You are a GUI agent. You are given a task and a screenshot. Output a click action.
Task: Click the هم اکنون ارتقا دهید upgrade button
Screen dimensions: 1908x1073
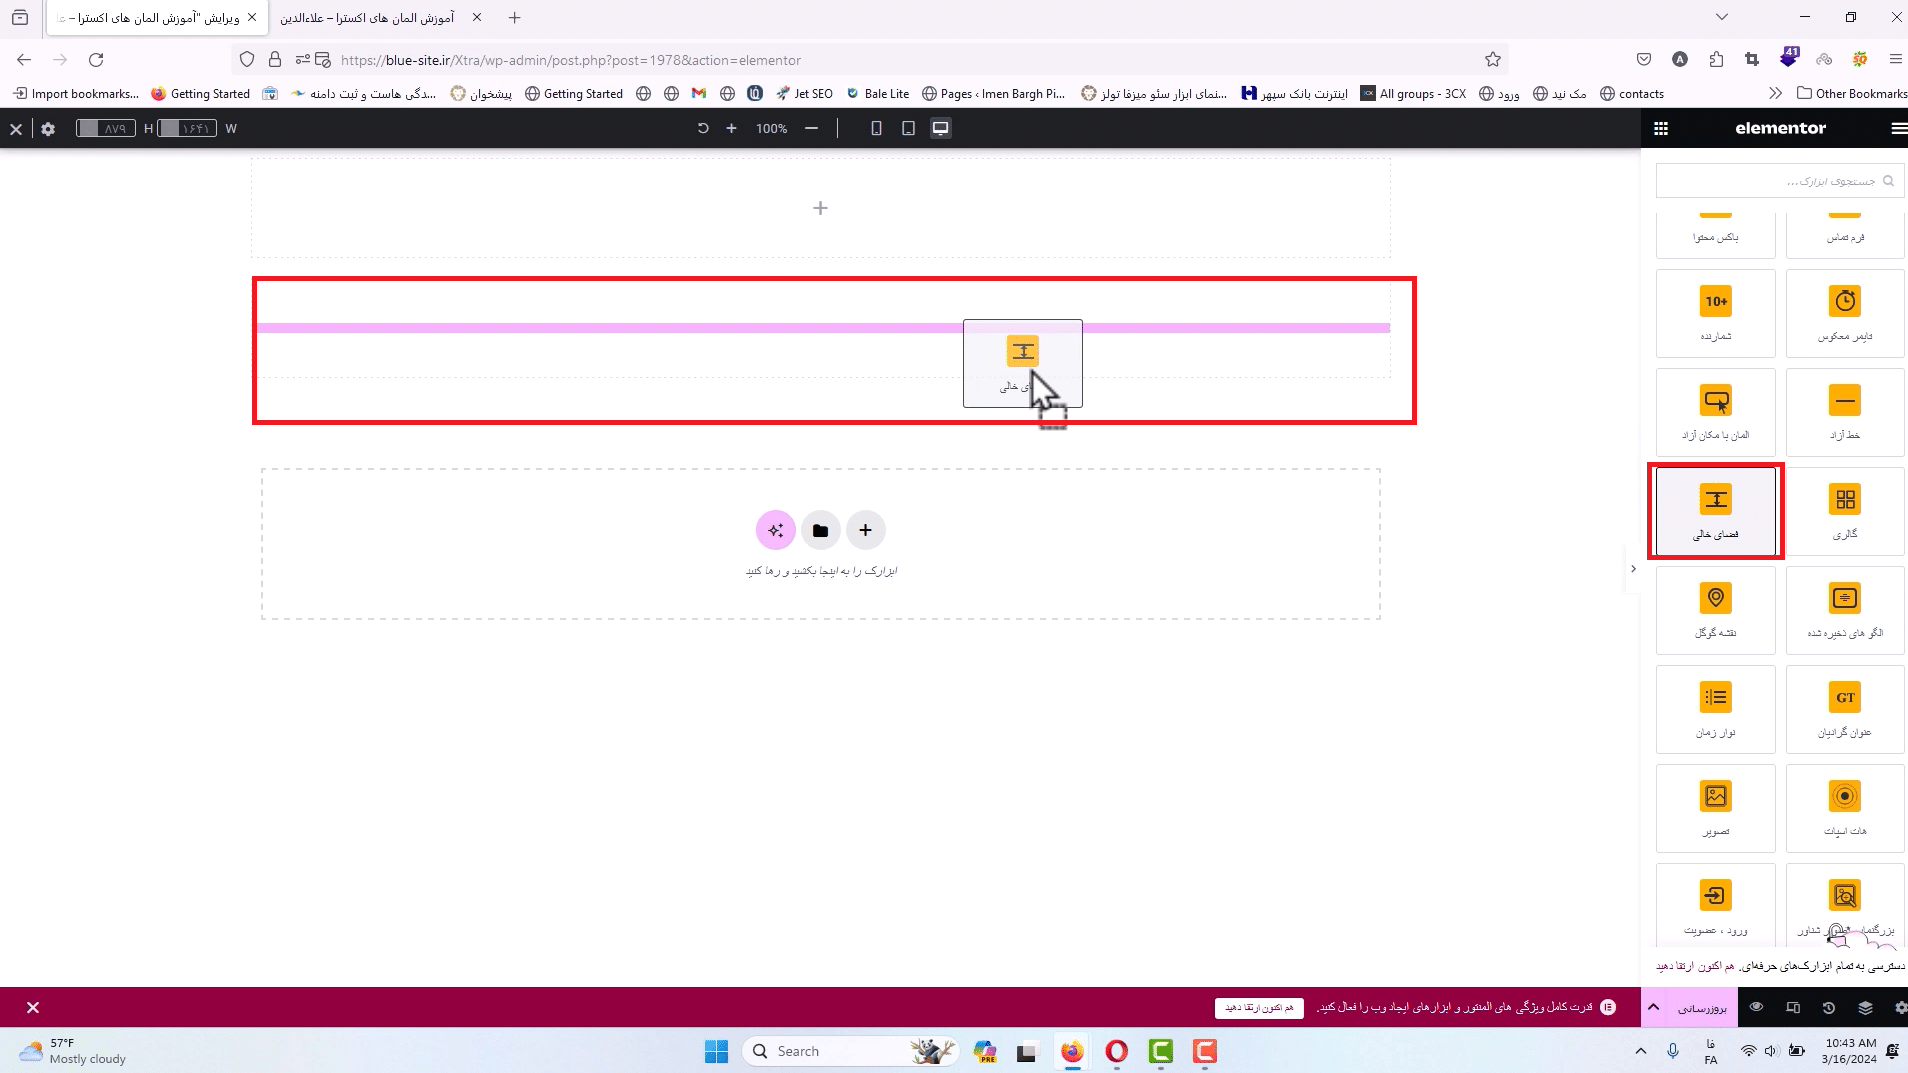pos(1259,1007)
